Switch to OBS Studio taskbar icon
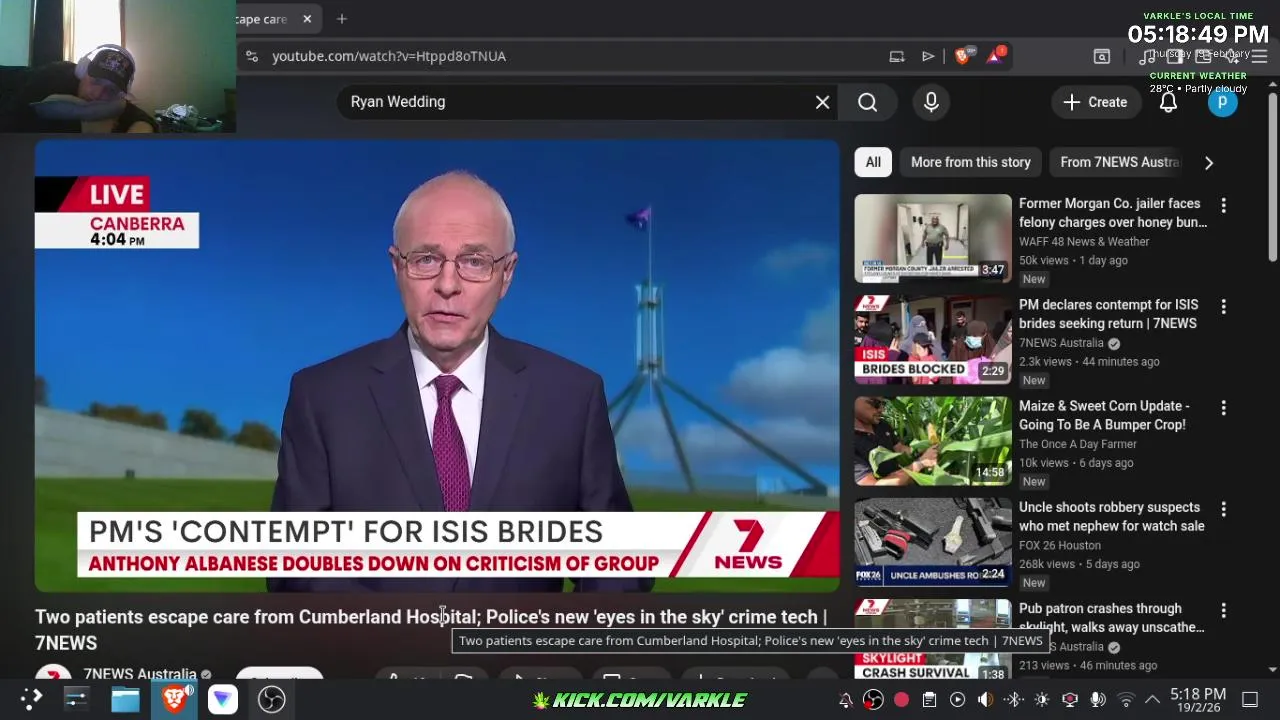Viewport: 1280px width, 720px height. 272,699
